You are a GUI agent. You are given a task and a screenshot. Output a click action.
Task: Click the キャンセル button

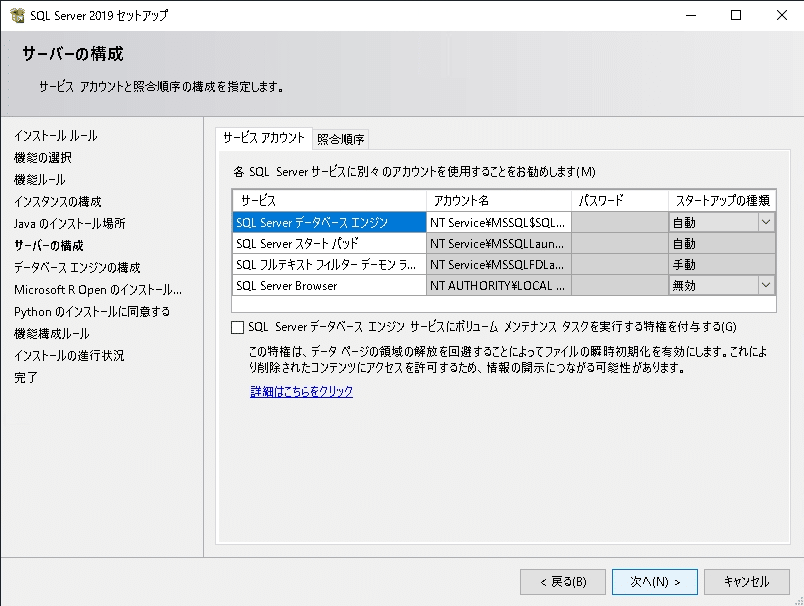747,582
